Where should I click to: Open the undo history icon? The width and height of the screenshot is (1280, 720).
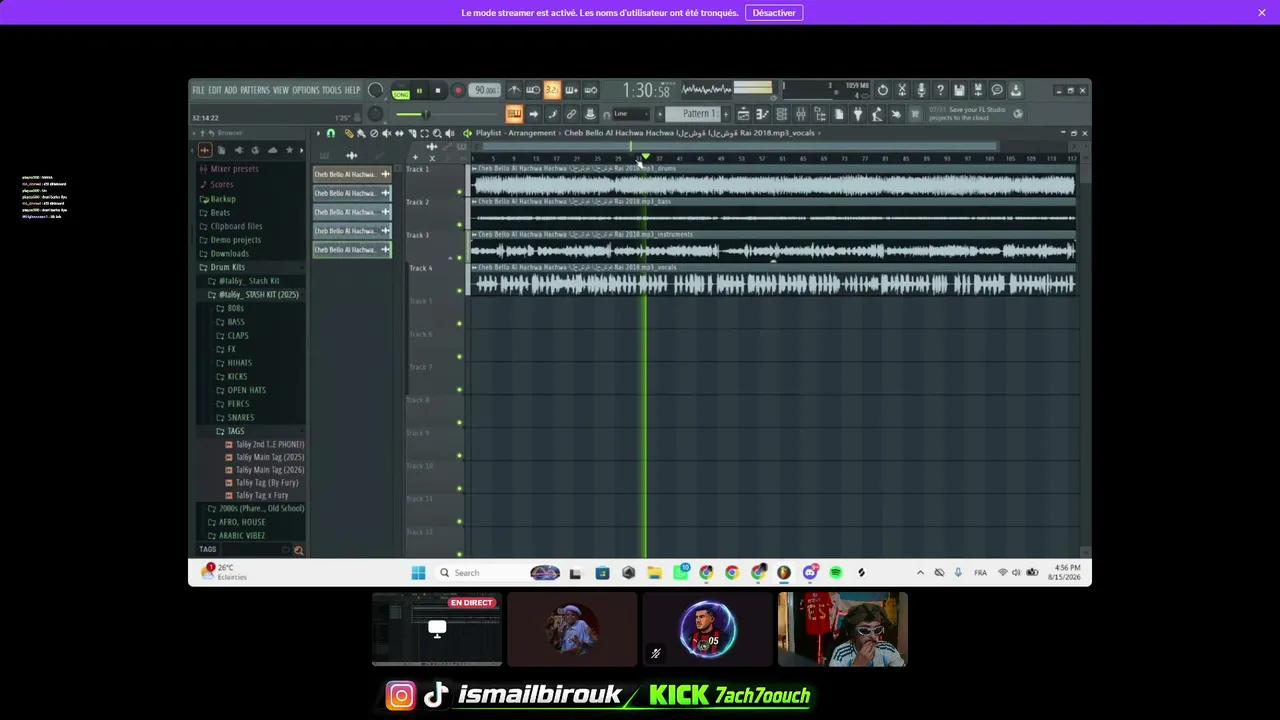tap(882, 91)
